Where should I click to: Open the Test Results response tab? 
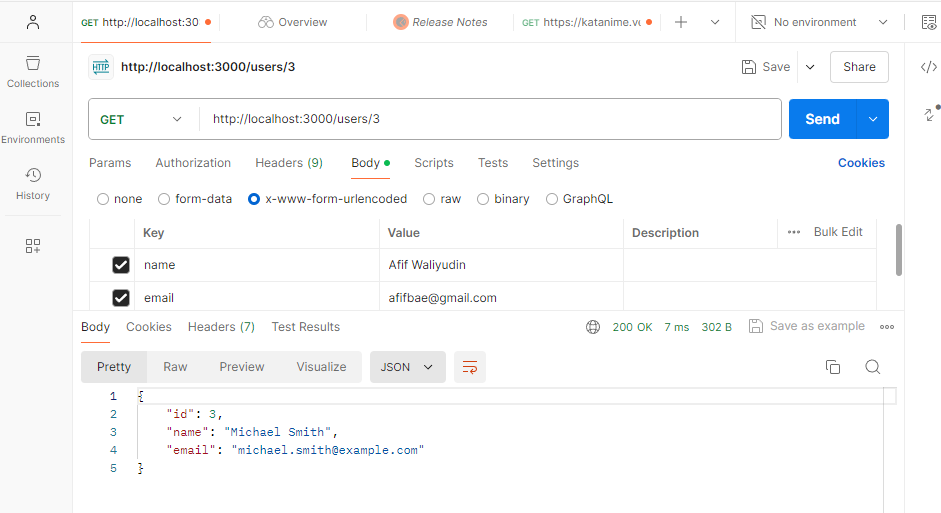point(305,327)
